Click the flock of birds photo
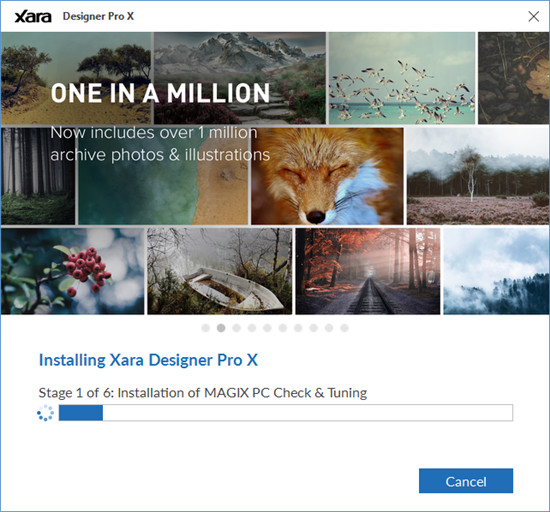This screenshot has width=550, height=512. coord(402,78)
